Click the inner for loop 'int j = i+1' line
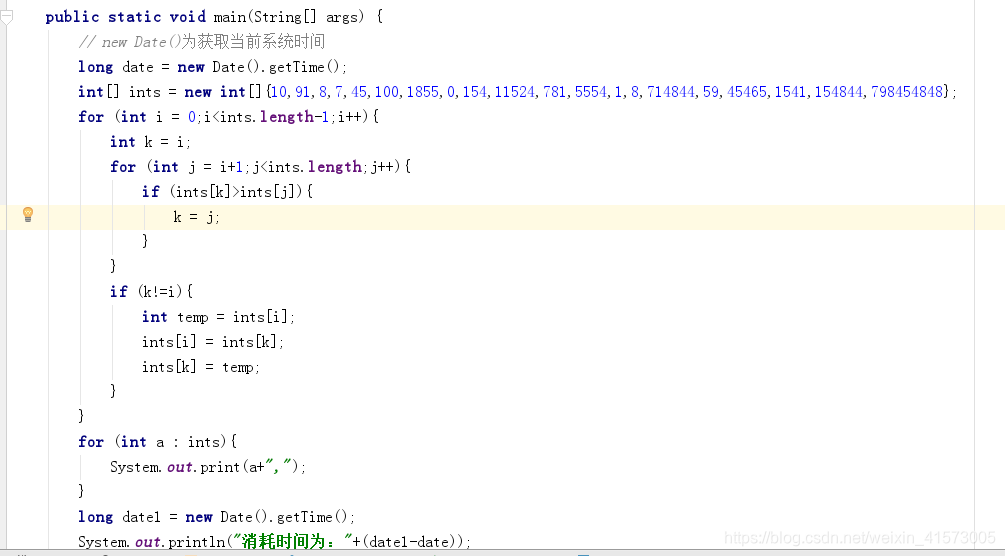The width and height of the screenshot is (1005, 556). pos(260,167)
